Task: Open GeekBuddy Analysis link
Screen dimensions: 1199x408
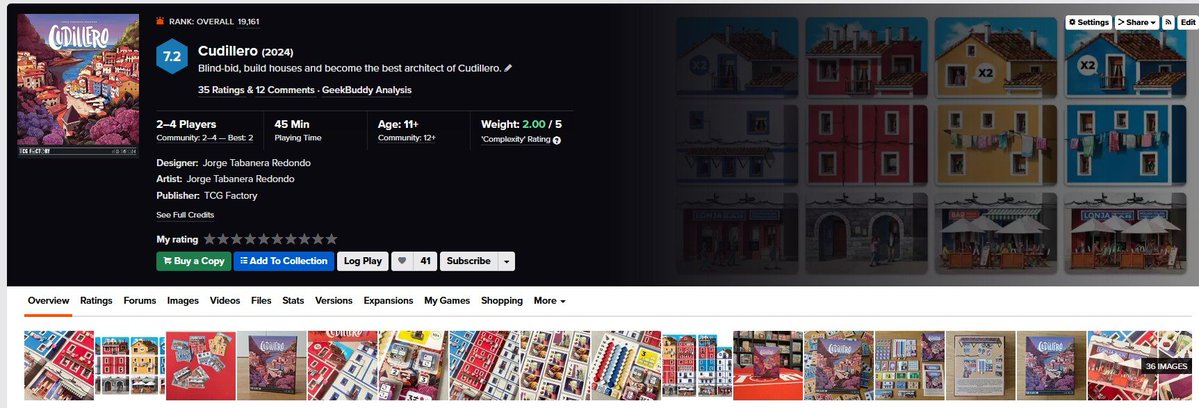Action: tap(366, 89)
